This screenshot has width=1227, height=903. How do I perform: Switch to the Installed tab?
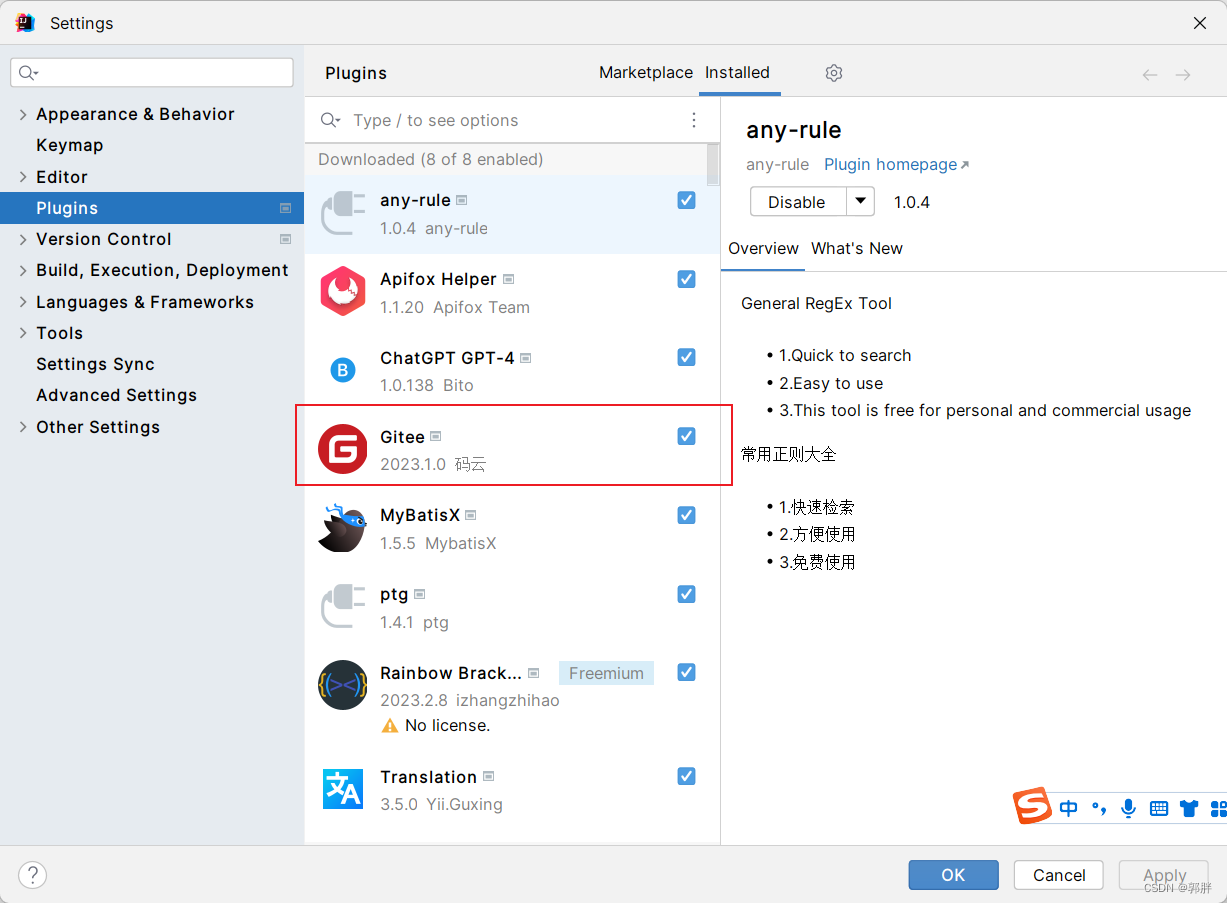tap(737, 73)
